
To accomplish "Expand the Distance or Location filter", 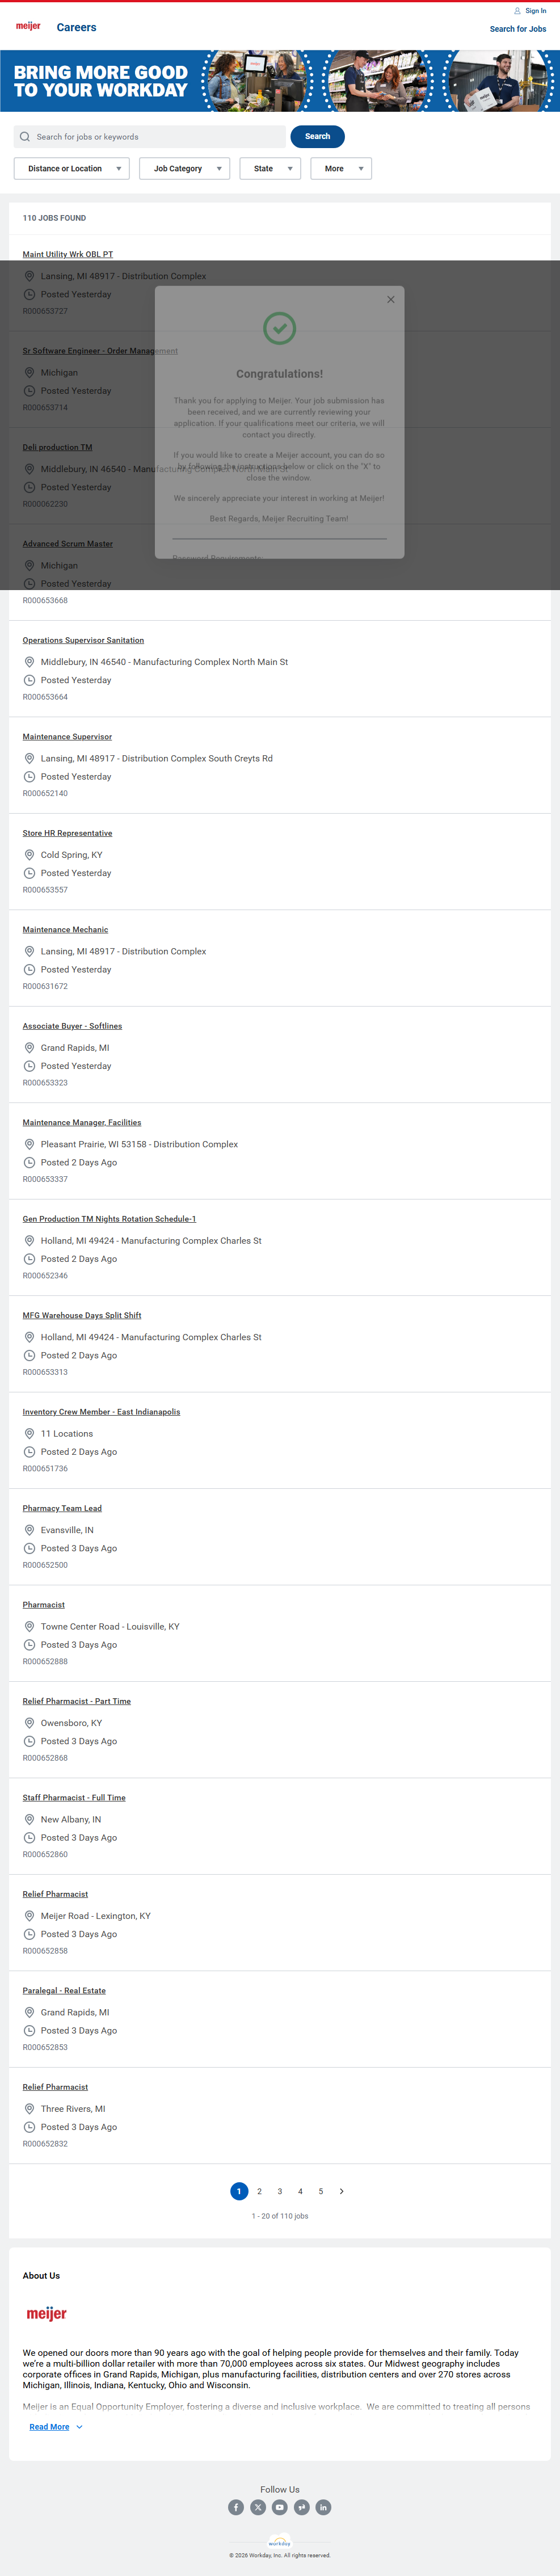I will click(x=72, y=169).
